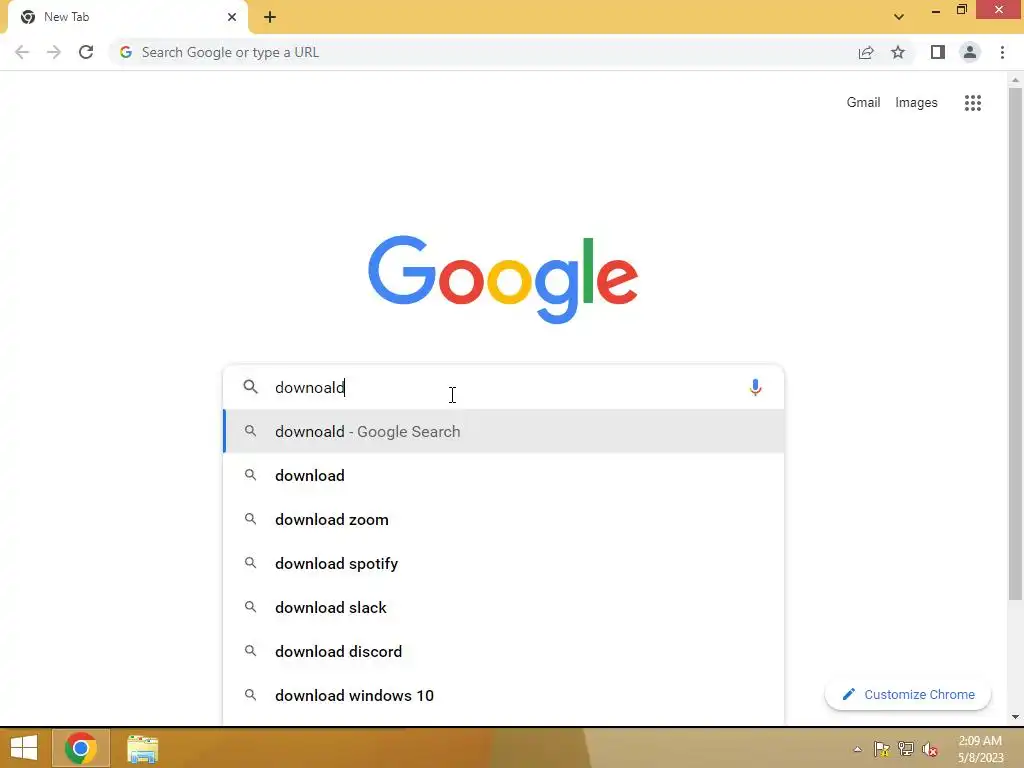Click the browser forward arrow

(54, 52)
